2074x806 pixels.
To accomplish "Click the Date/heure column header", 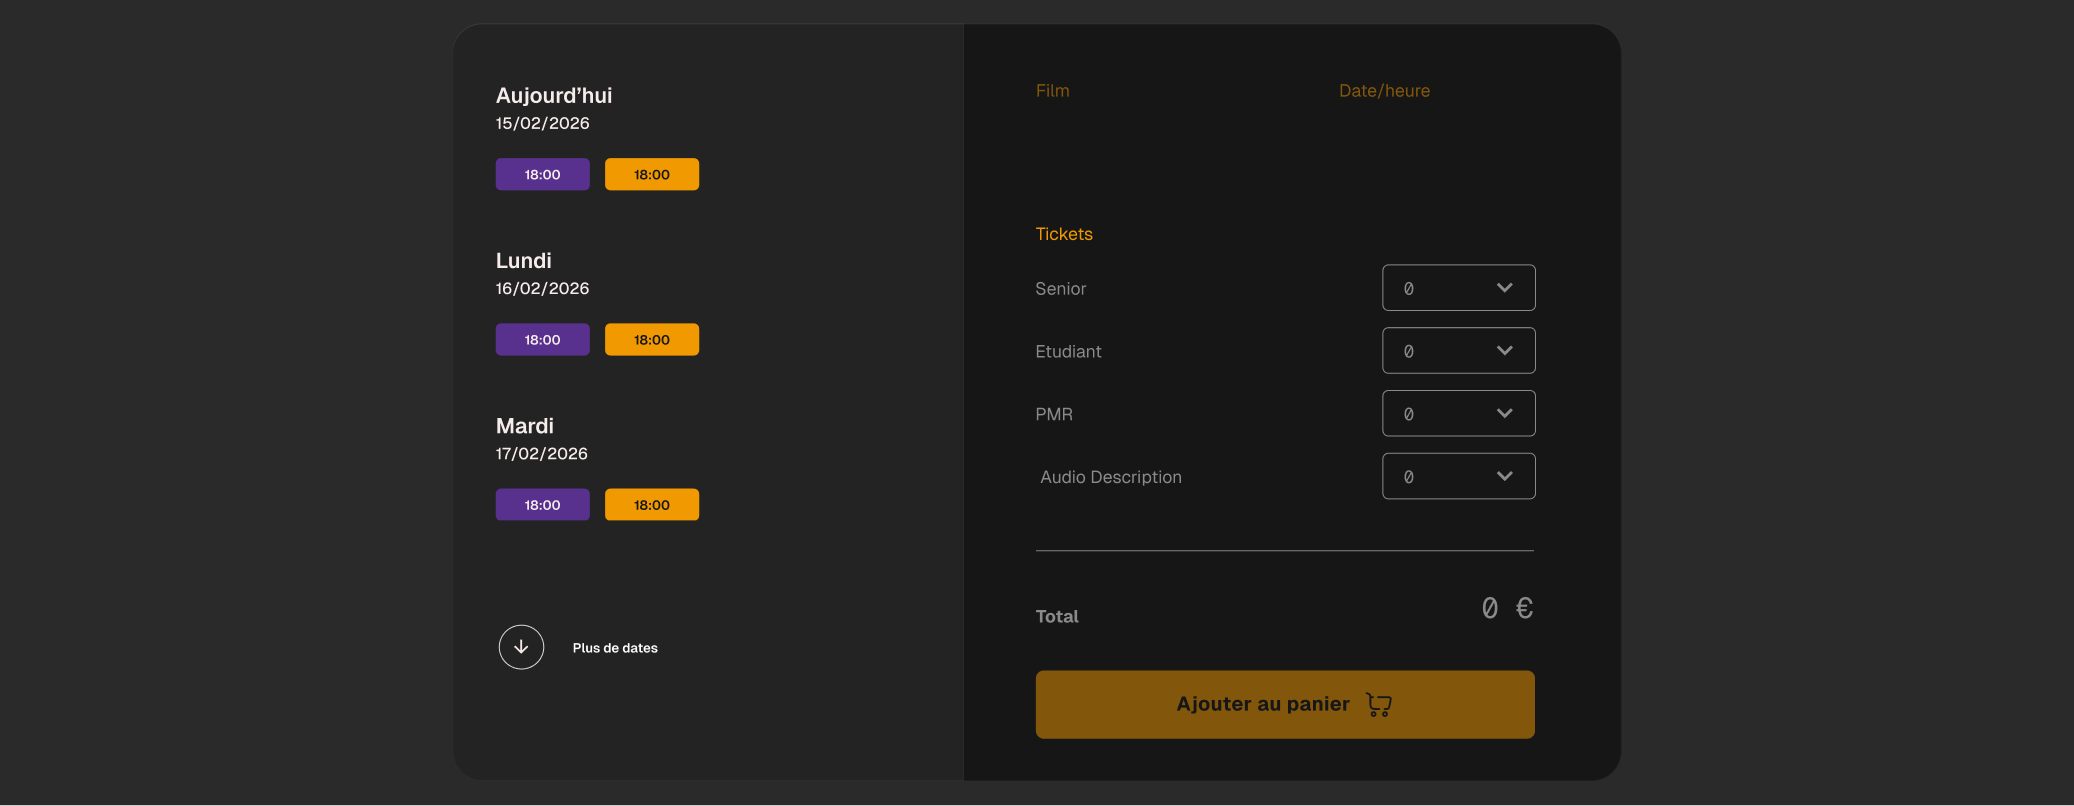I will [x=1384, y=91].
